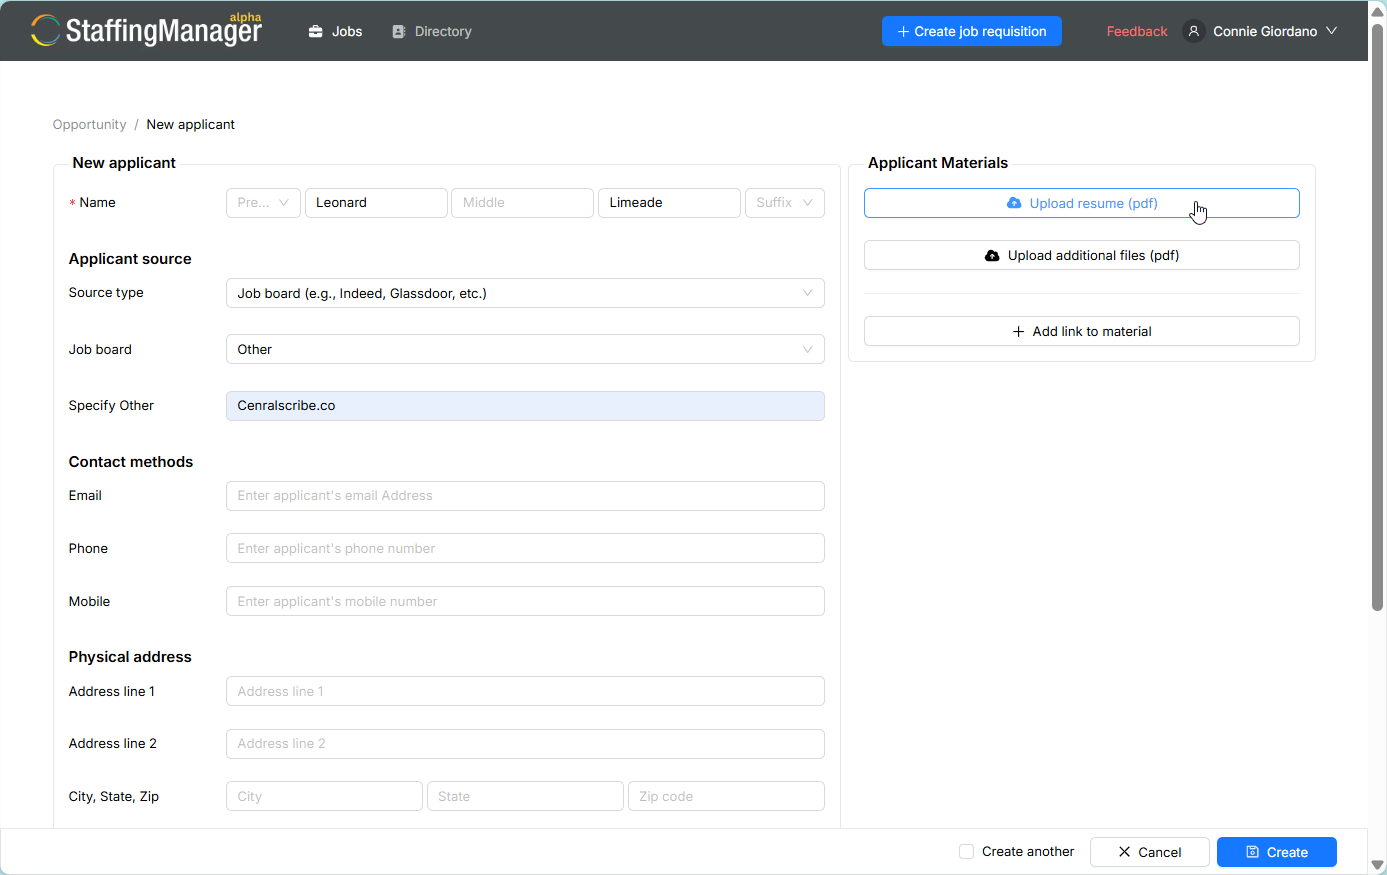Click the user avatar icon
This screenshot has height=875, width=1387.
[x=1193, y=31]
